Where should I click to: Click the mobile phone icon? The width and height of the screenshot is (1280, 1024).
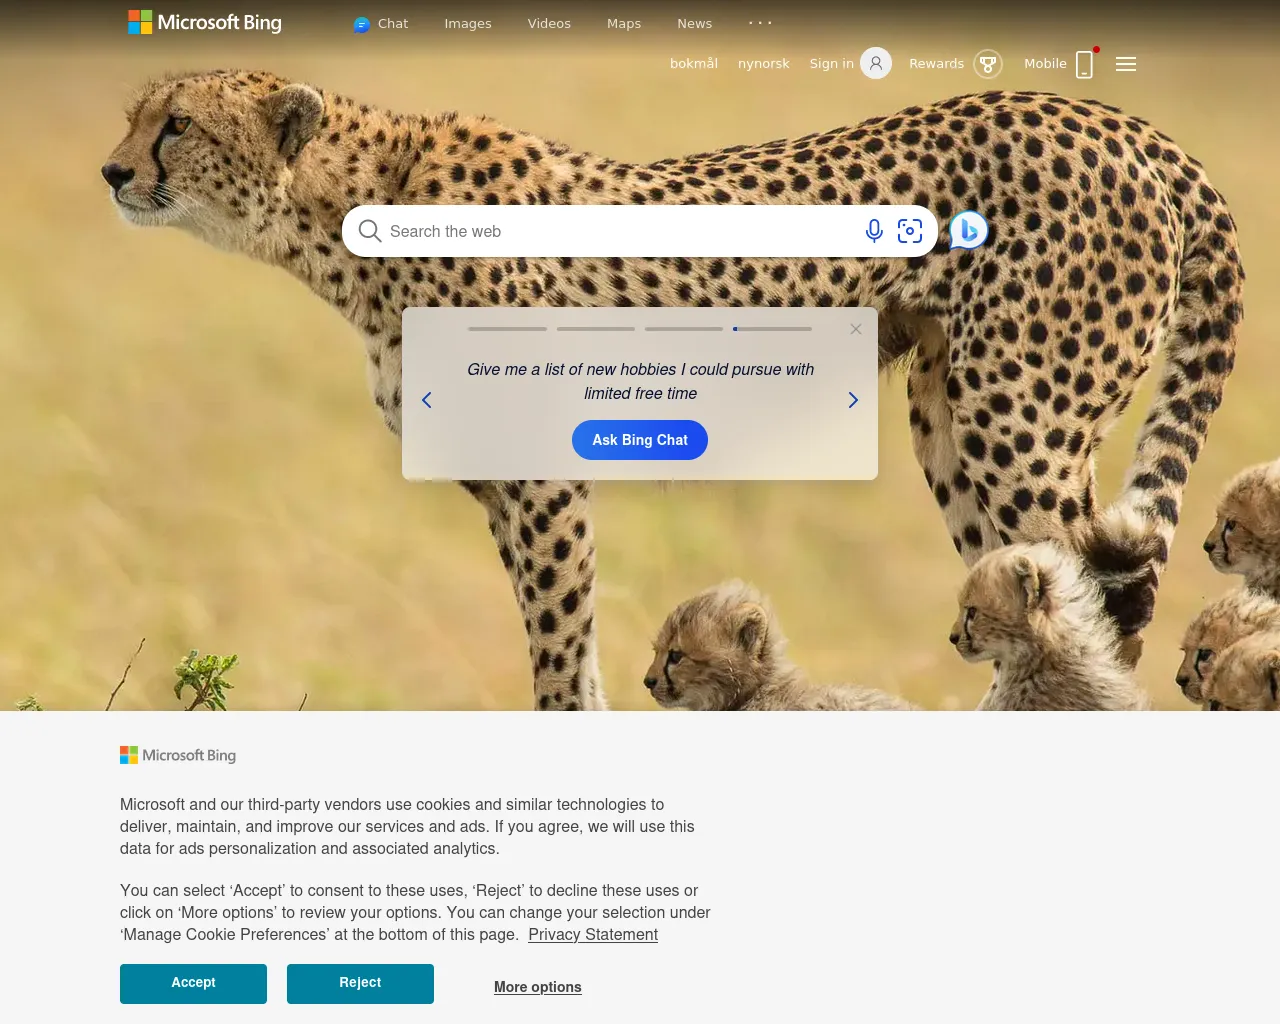(1084, 64)
